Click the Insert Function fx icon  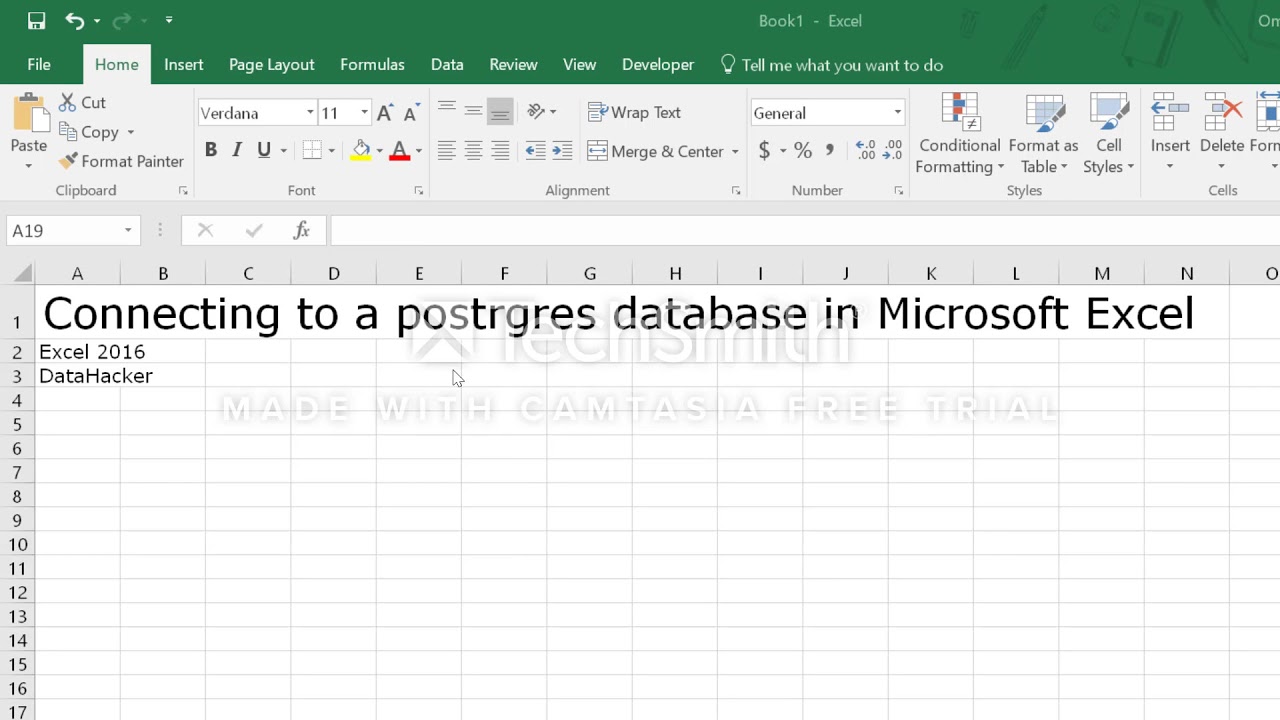point(301,230)
